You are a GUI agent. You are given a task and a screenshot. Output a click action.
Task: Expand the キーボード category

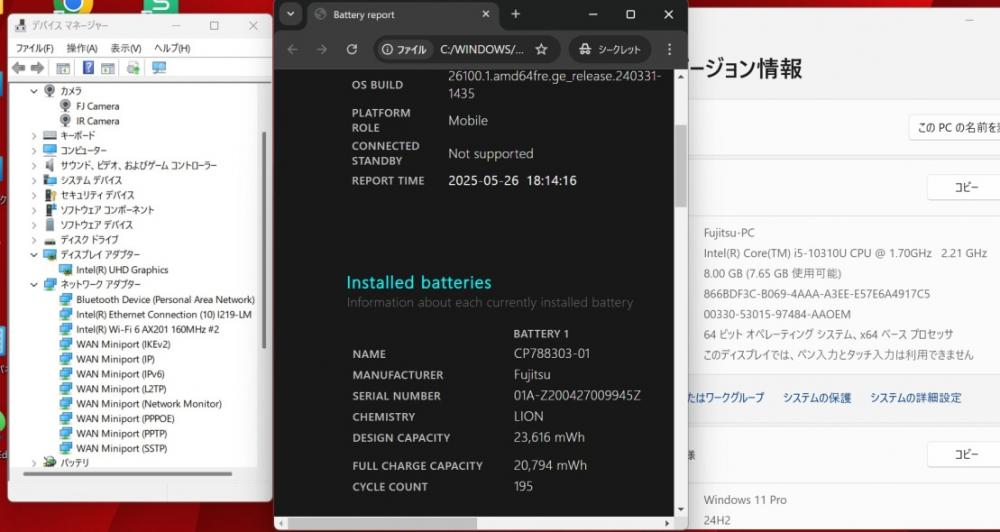click(x=34, y=135)
